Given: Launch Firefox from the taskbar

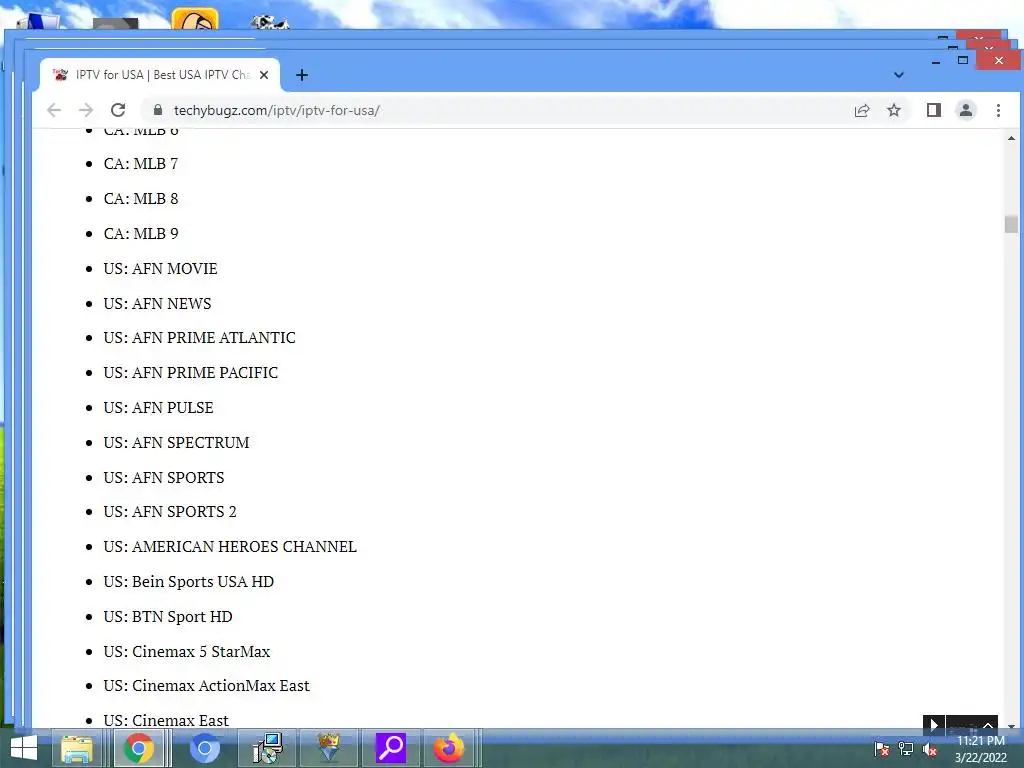Looking at the screenshot, I should coord(449,748).
